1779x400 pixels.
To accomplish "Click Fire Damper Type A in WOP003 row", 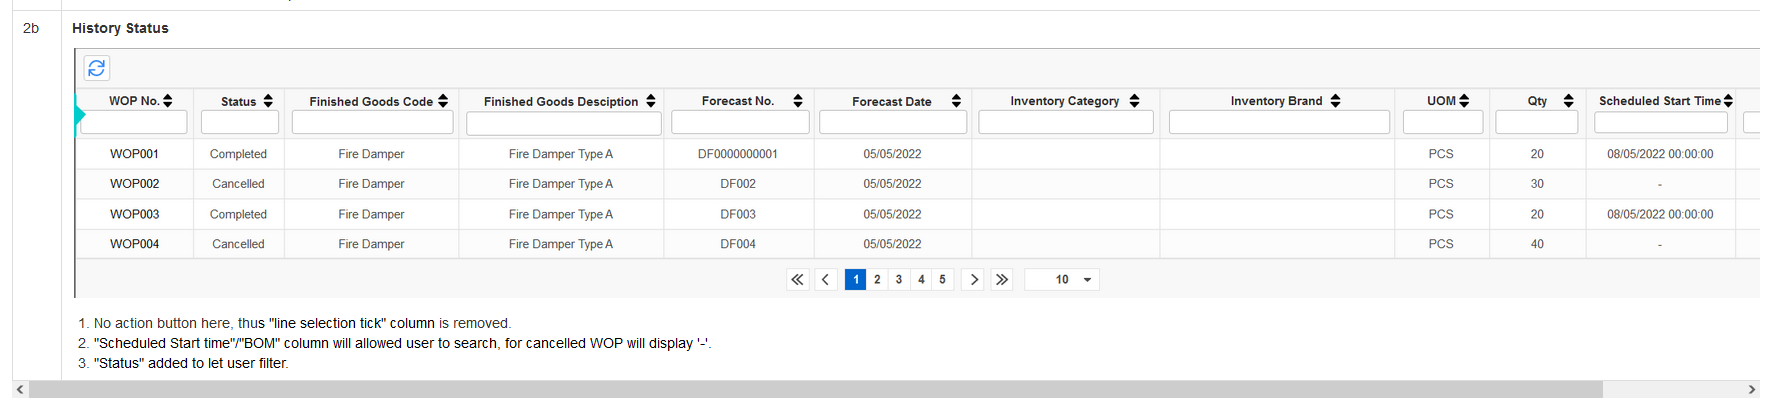I will pyautogui.click(x=561, y=214).
